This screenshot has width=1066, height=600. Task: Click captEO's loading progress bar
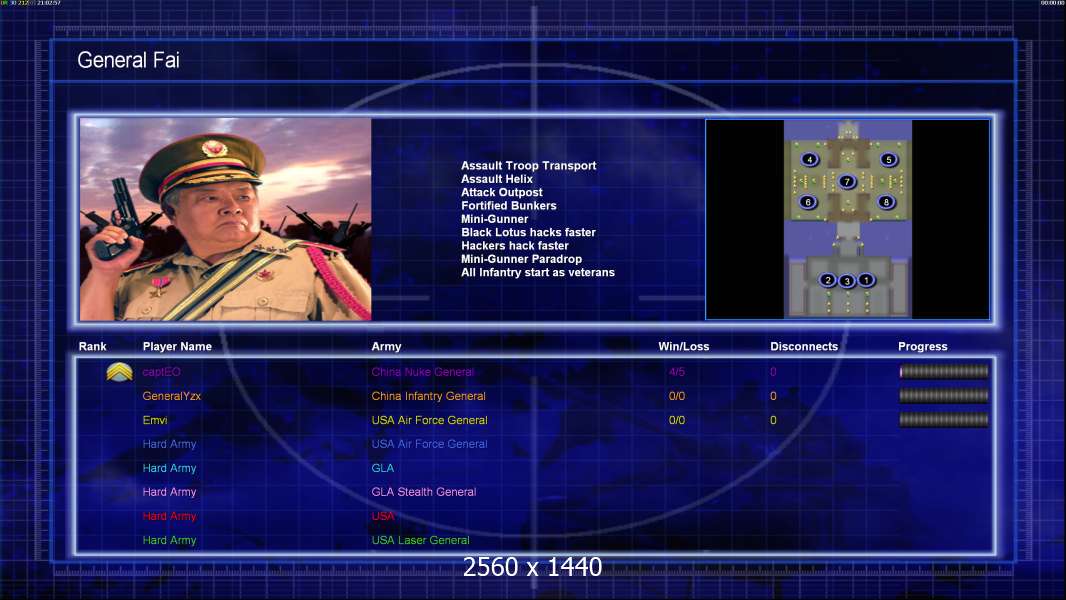pyautogui.click(x=944, y=372)
